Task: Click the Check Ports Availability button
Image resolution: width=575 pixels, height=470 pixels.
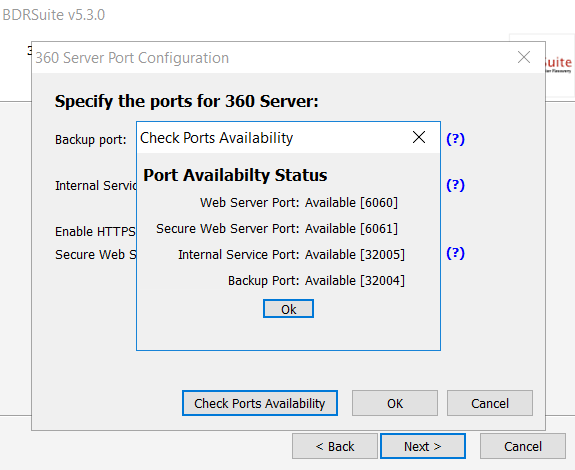Action: [260, 403]
